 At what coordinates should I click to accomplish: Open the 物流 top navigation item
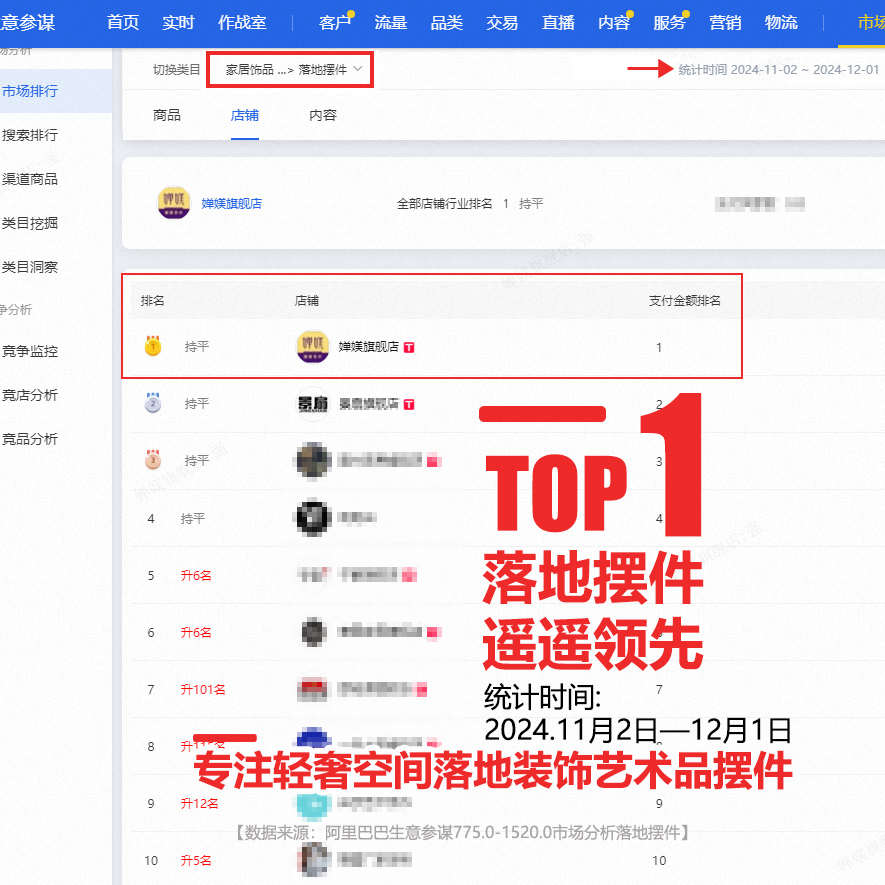click(781, 23)
